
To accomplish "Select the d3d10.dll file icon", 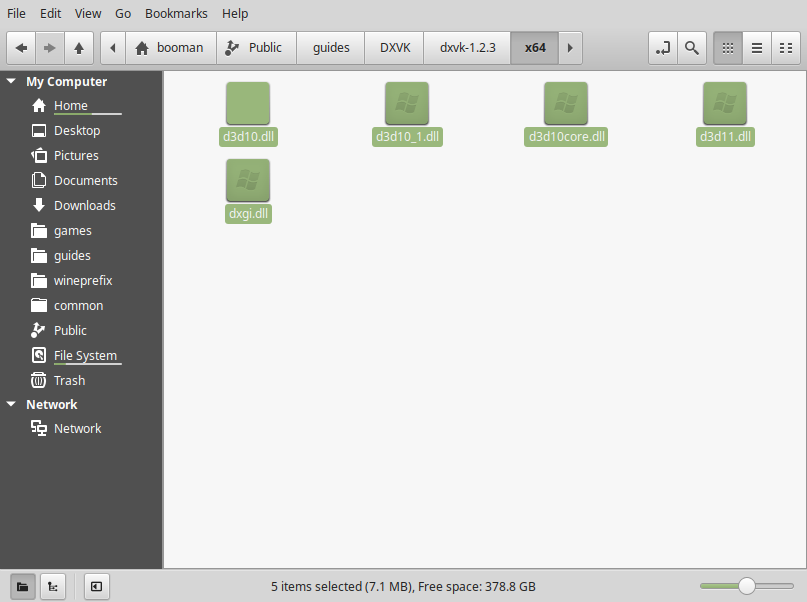I will [x=248, y=103].
